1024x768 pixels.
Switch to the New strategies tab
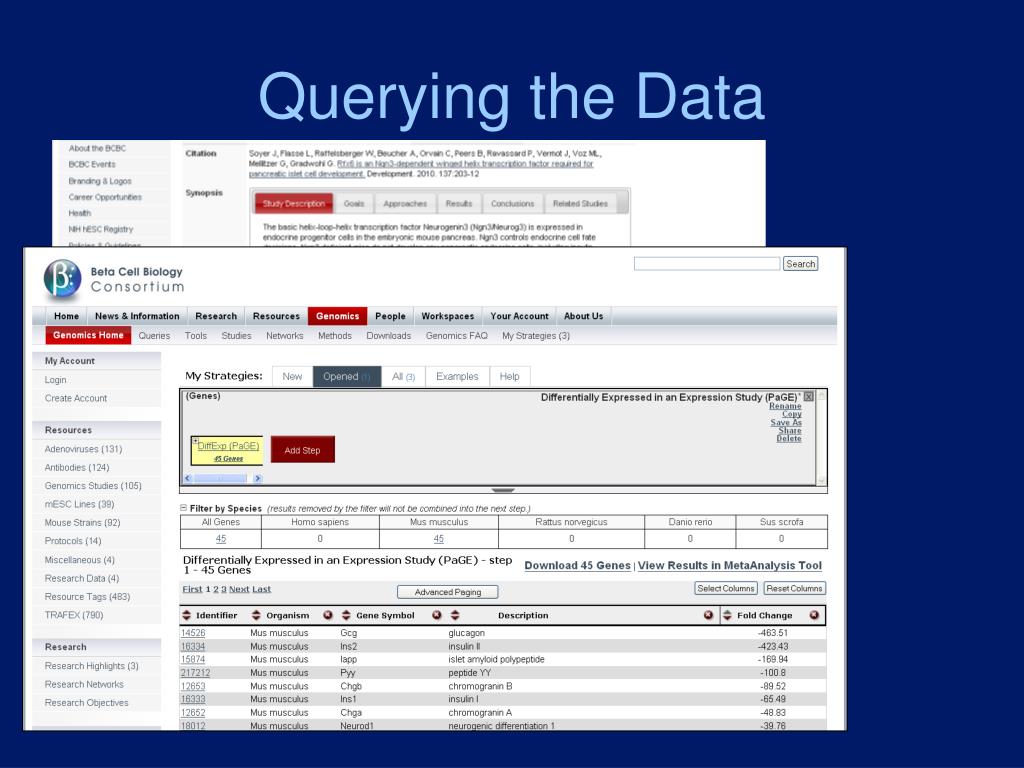tap(292, 376)
